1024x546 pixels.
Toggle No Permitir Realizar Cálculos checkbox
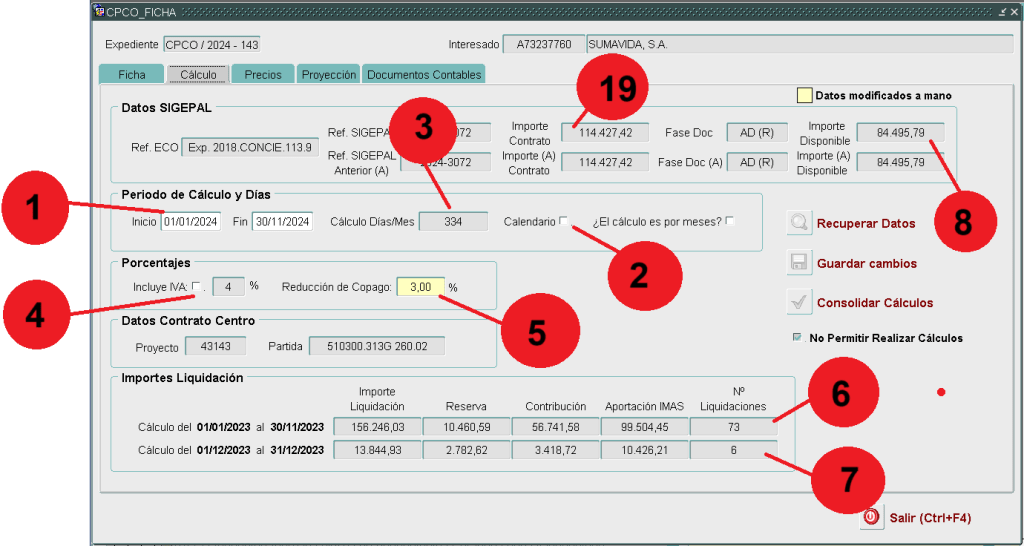point(797,338)
